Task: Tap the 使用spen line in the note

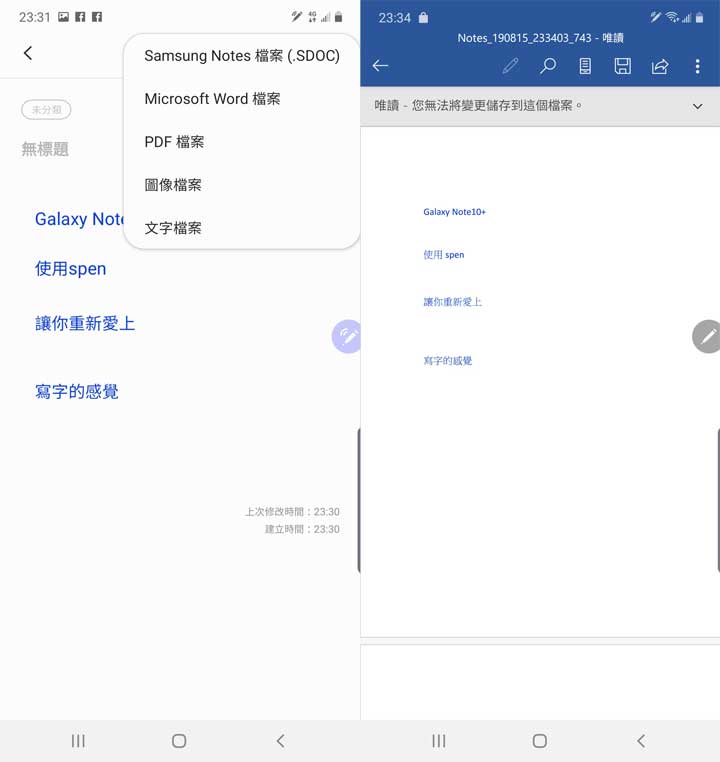Action: coord(70,269)
